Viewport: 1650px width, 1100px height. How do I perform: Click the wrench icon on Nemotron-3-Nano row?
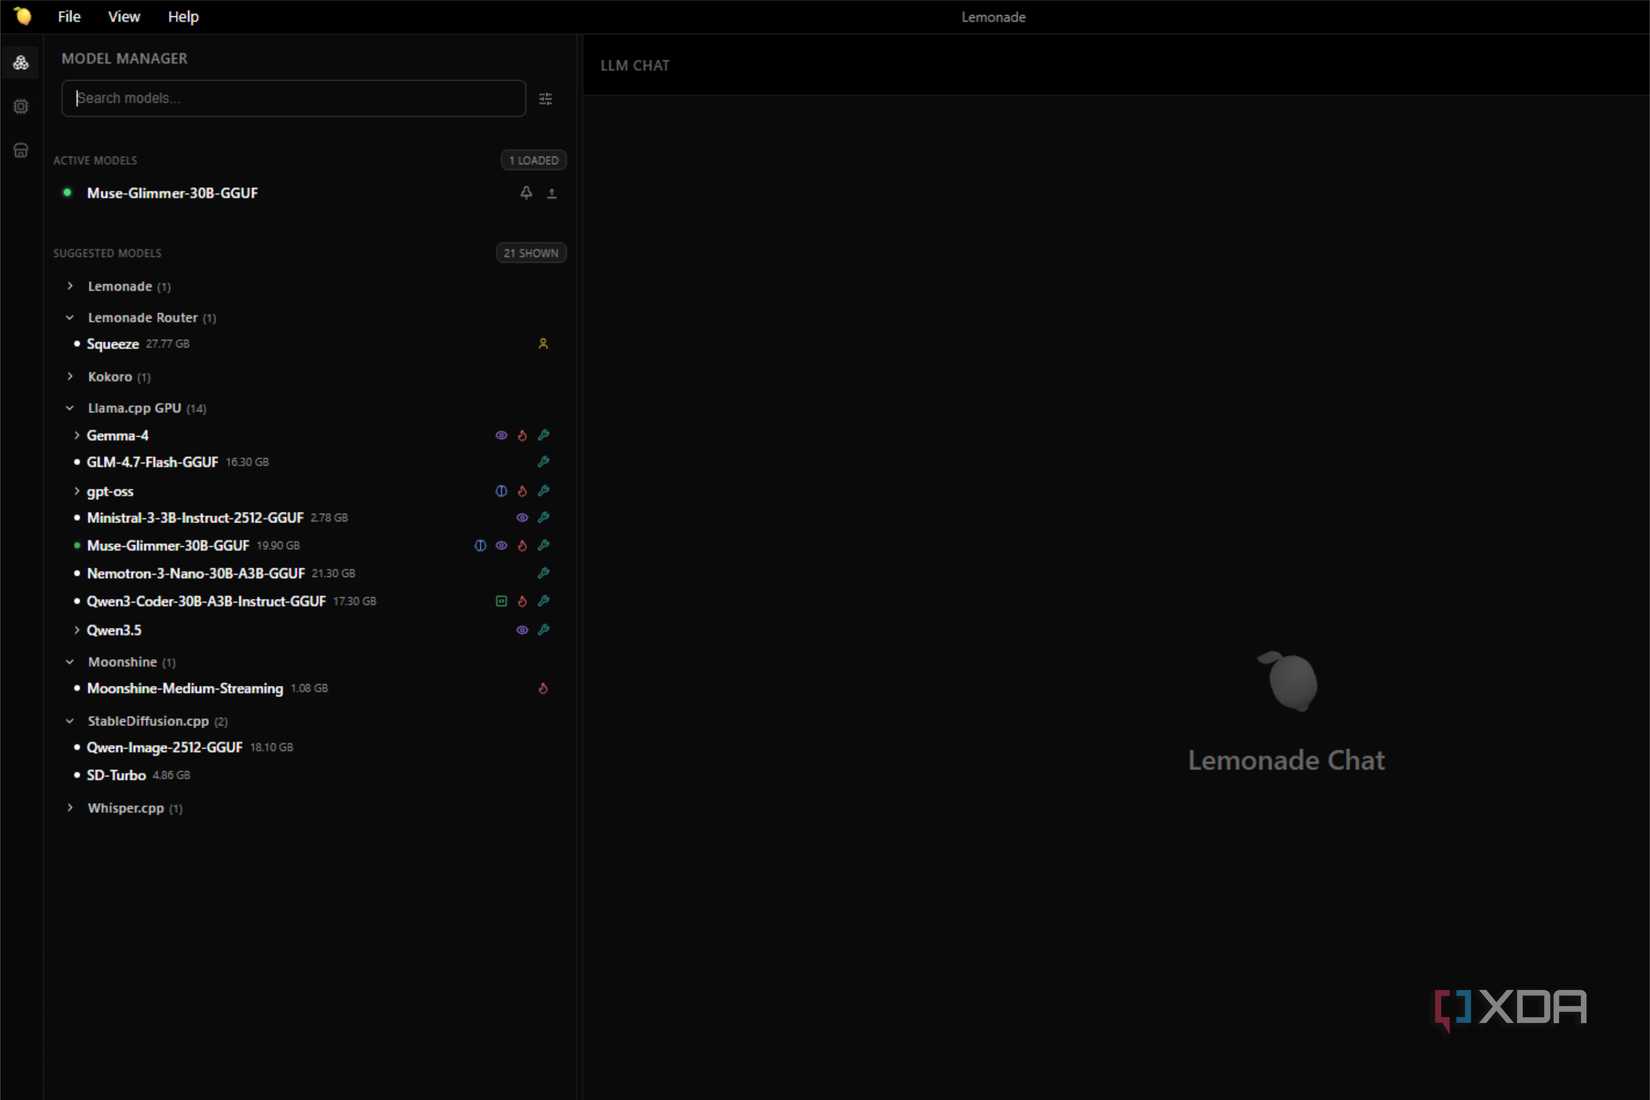[543, 573]
